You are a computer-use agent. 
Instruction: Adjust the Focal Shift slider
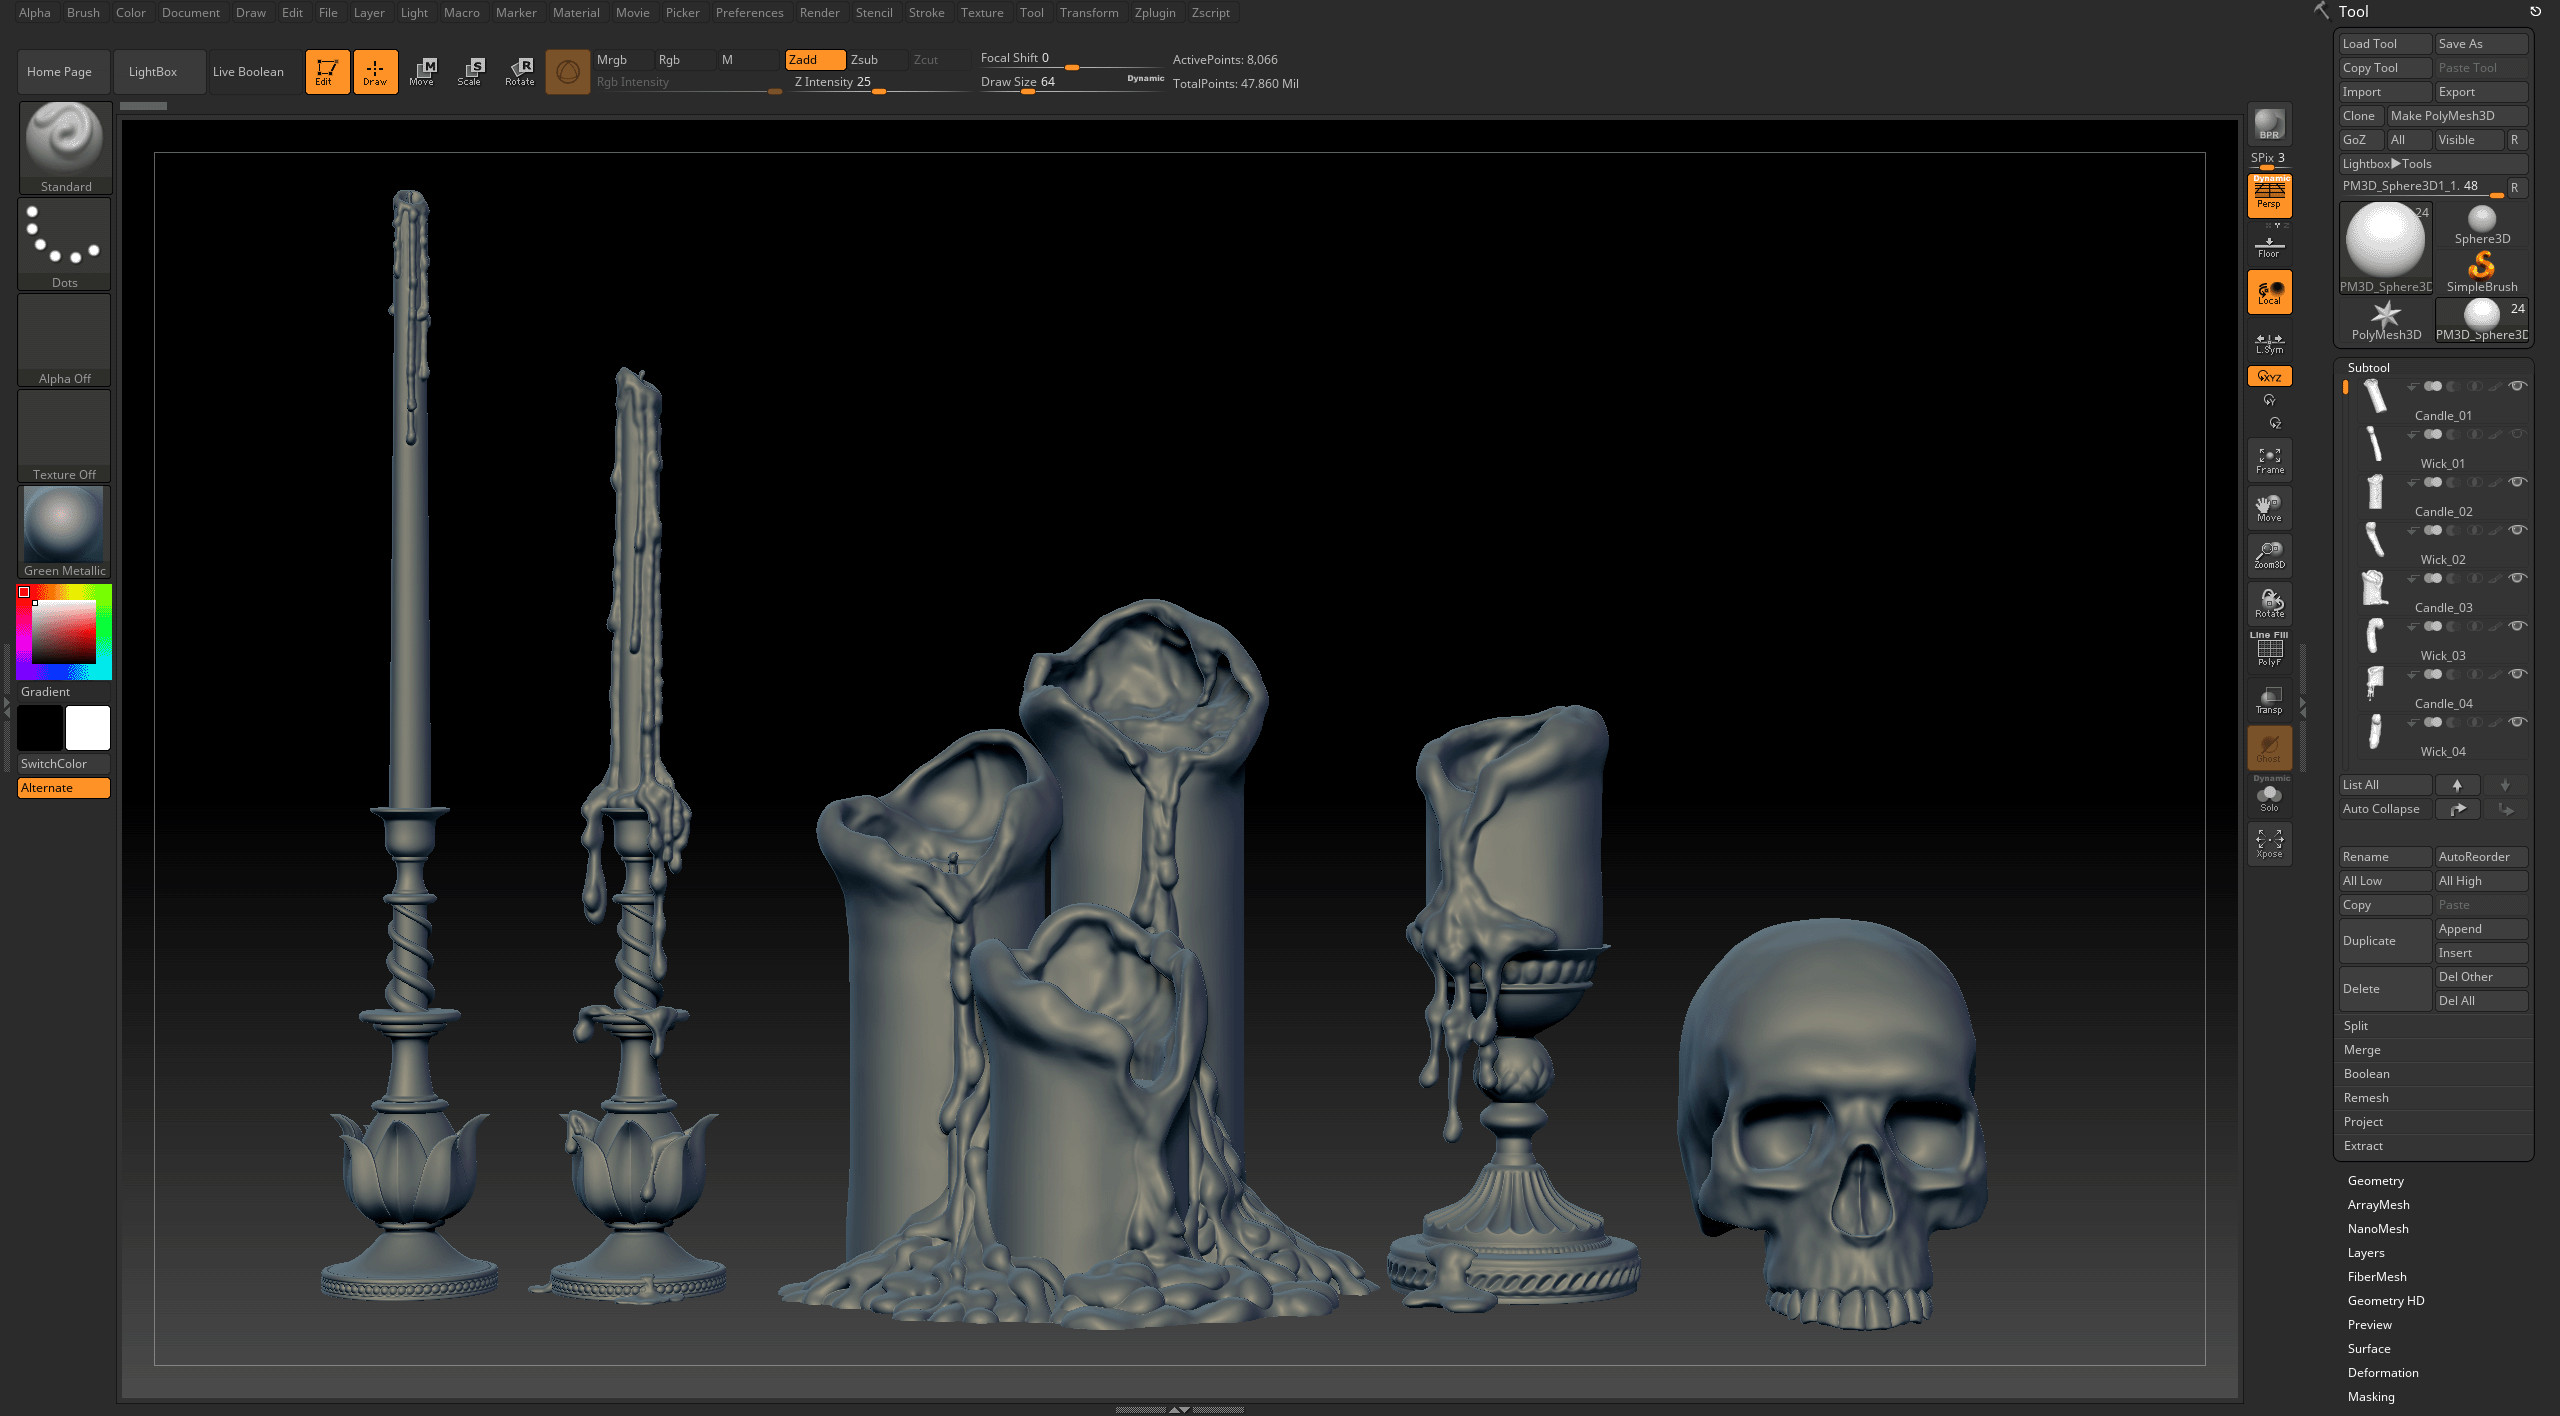coord(1072,59)
